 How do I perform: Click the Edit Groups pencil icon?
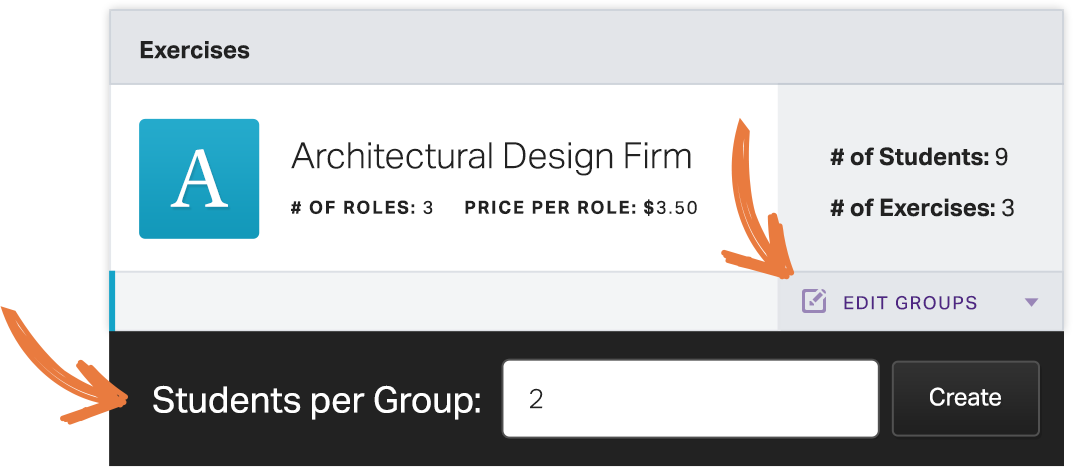814,301
